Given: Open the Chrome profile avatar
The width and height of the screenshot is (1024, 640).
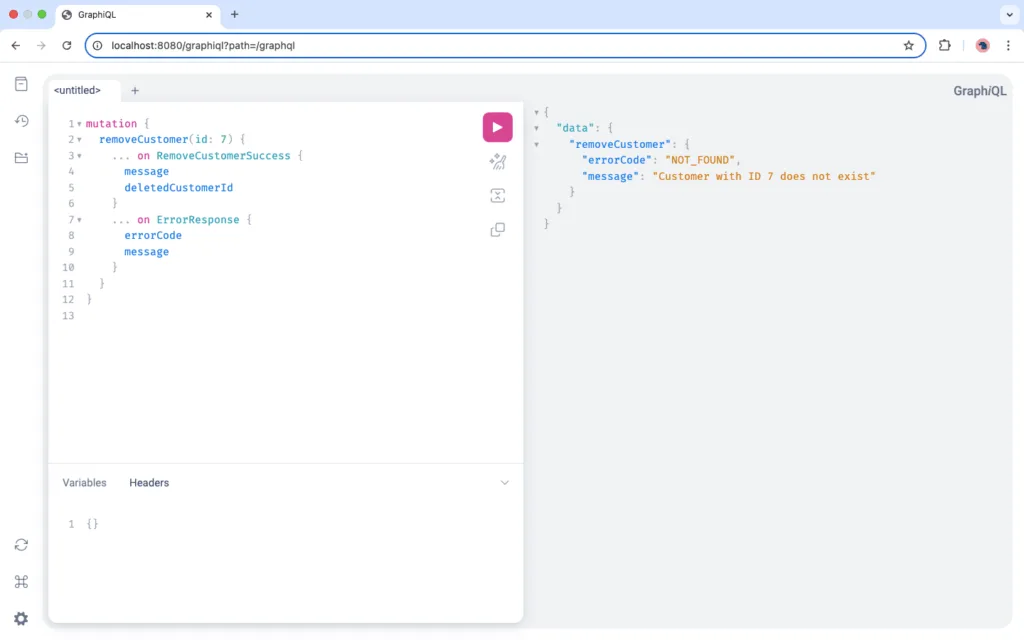Looking at the screenshot, I should (982, 46).
